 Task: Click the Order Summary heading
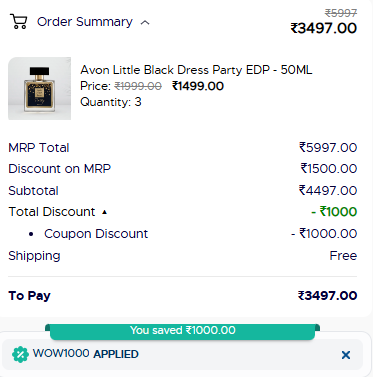pos(85,22)
